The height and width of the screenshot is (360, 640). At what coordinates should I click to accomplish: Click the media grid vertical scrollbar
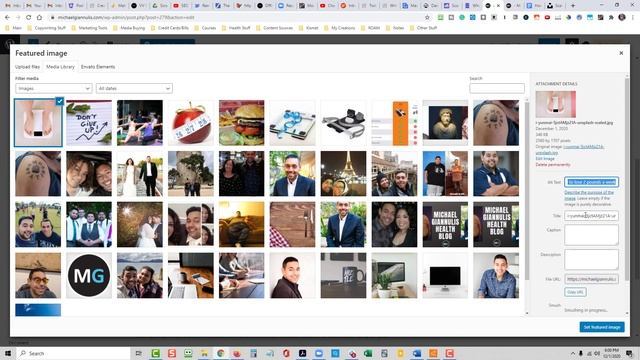click(527, 191)
